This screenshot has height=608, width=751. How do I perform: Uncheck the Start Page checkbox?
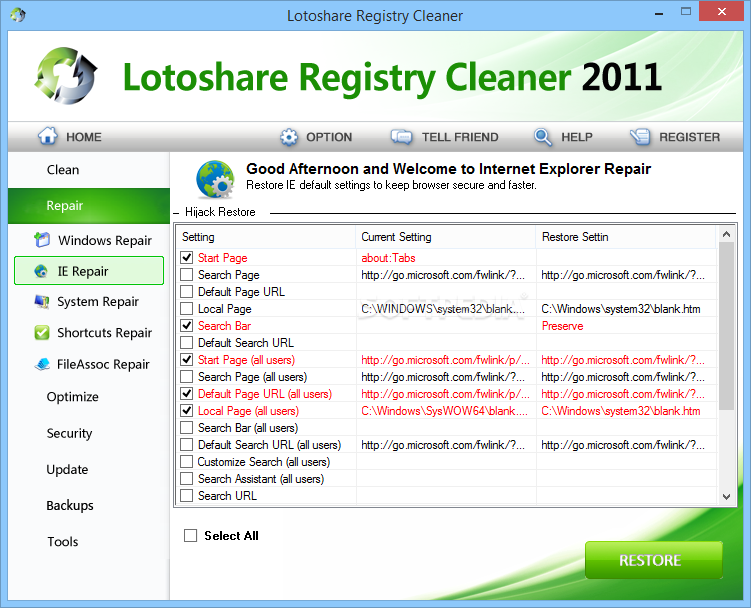click(187, 258)
